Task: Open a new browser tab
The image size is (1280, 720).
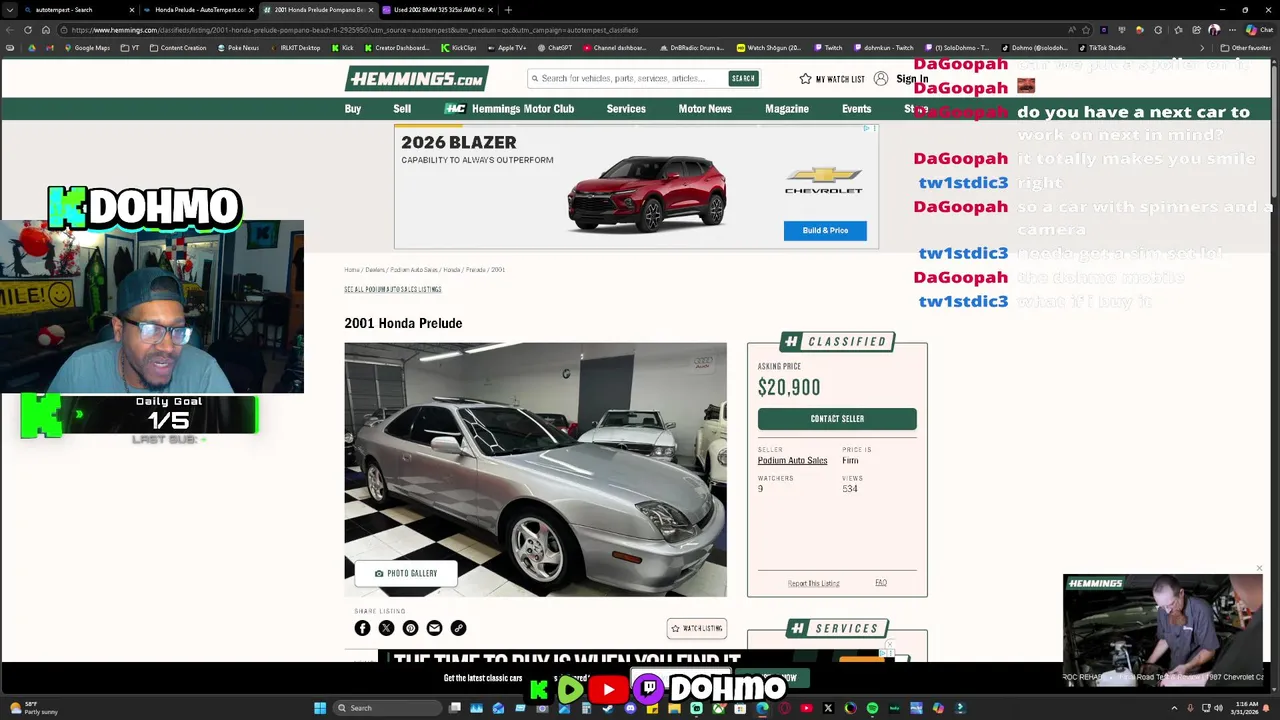Action: pyautogui.click(x=508, y=10)
